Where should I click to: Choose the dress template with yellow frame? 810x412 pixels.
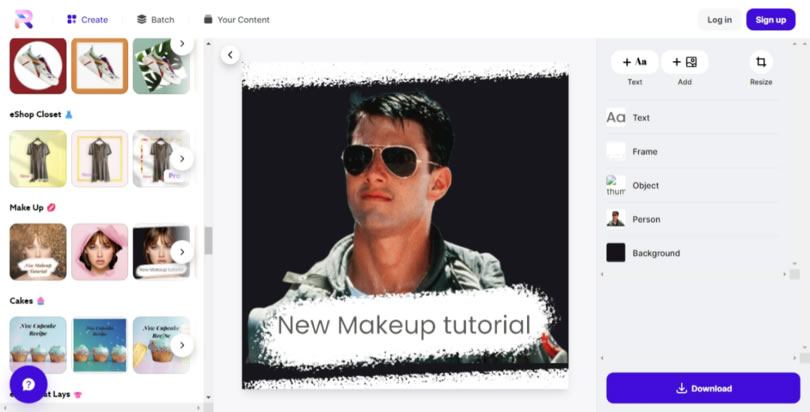point(100,159)
